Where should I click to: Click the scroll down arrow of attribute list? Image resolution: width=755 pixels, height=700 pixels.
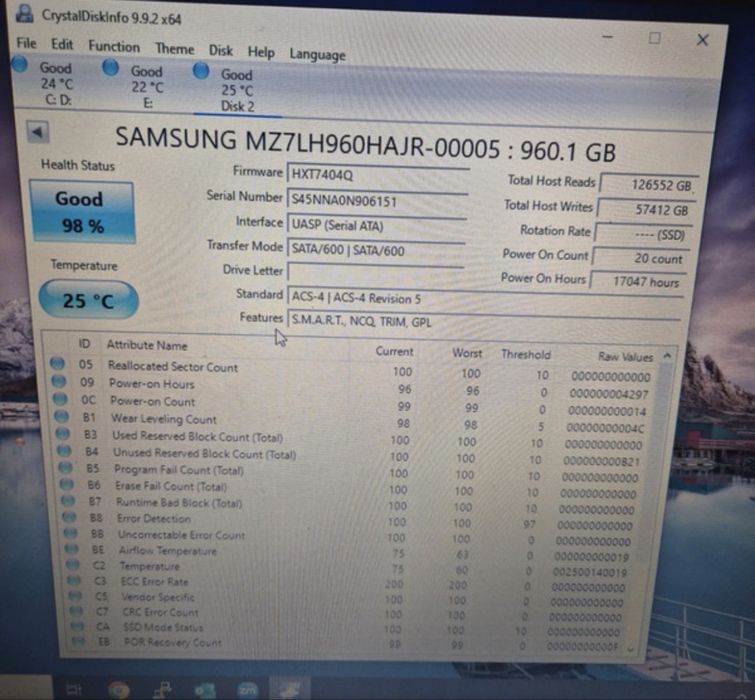click(x=631, y=650)
